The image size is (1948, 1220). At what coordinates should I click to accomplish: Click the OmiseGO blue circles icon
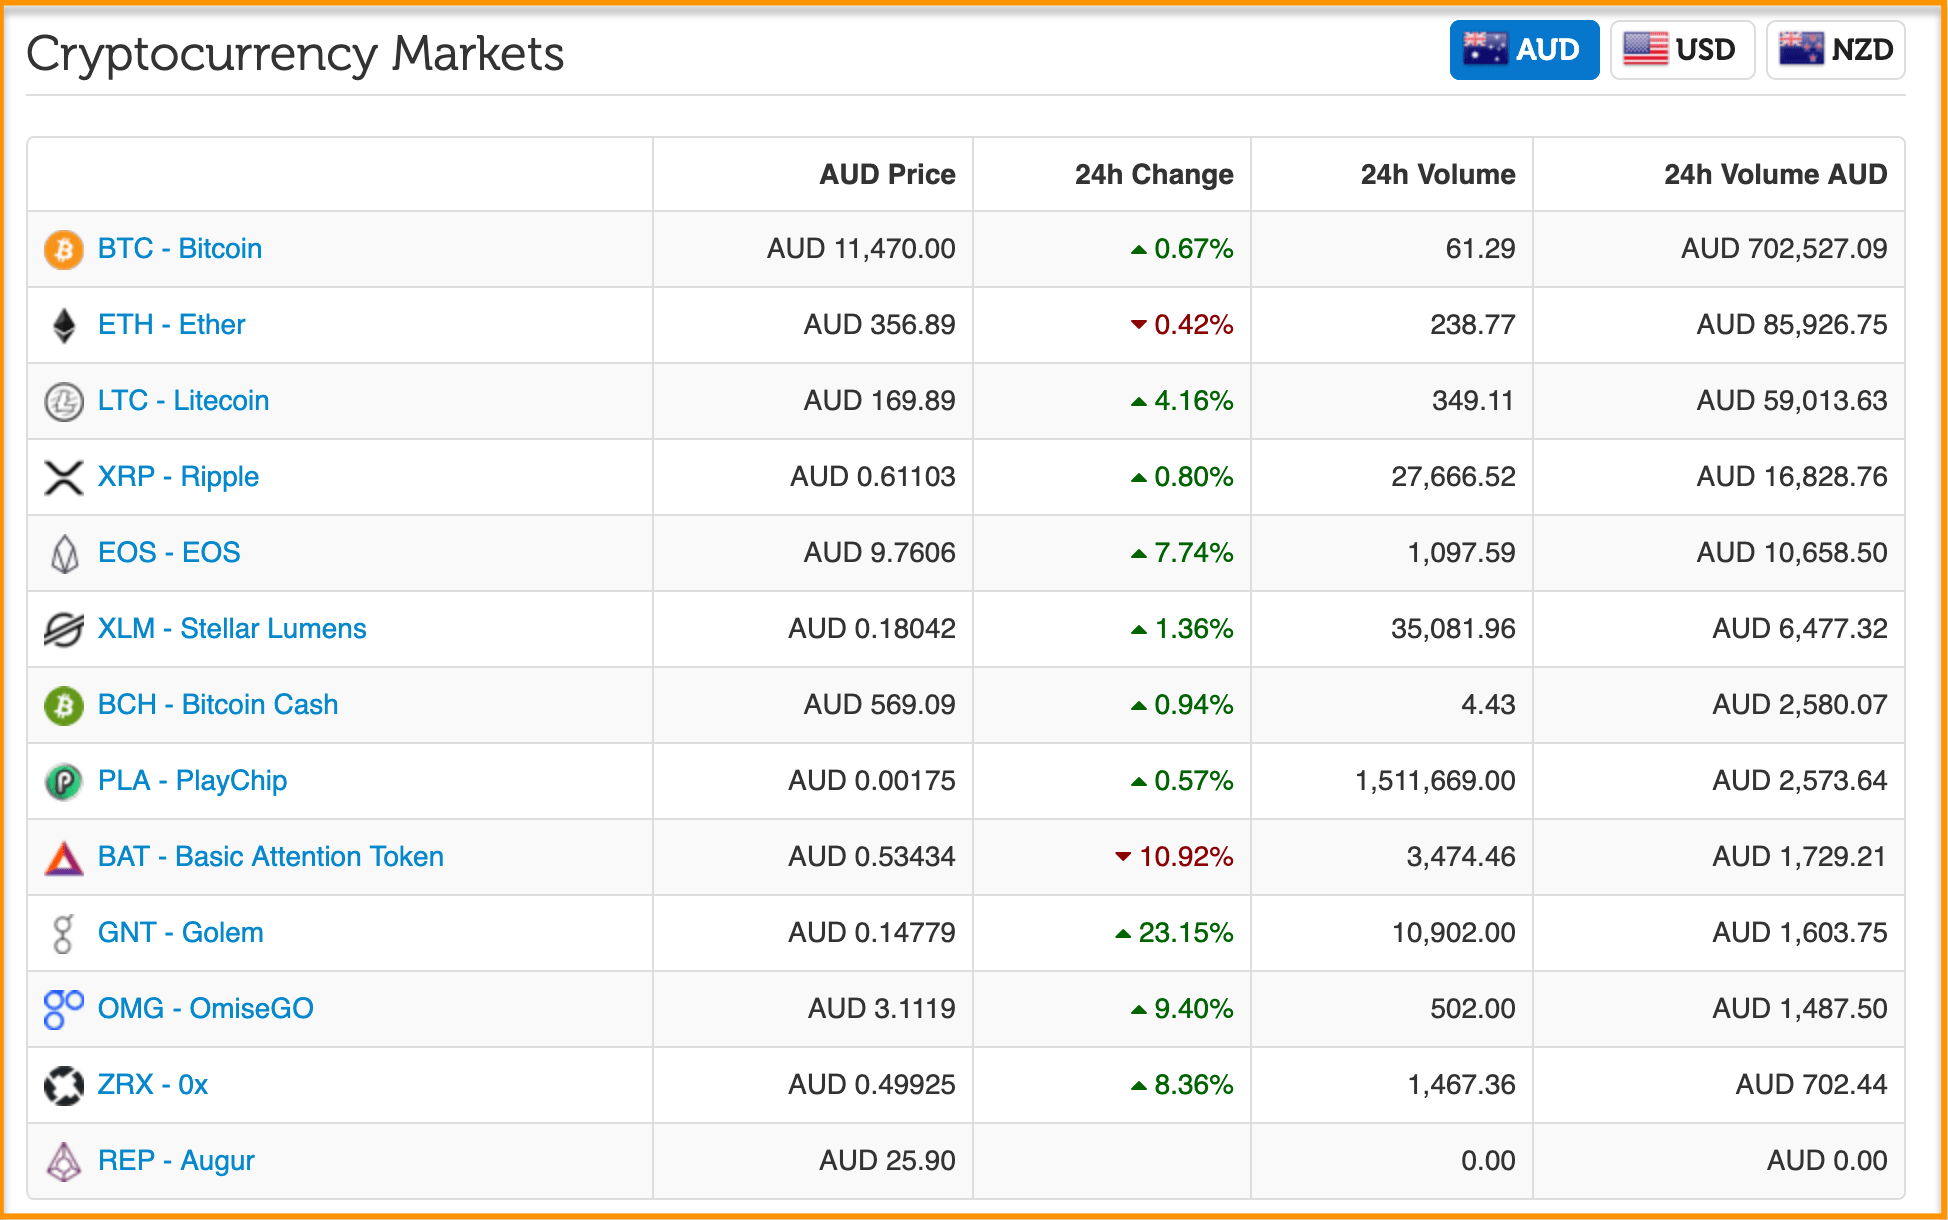[x=64, y=1009]
